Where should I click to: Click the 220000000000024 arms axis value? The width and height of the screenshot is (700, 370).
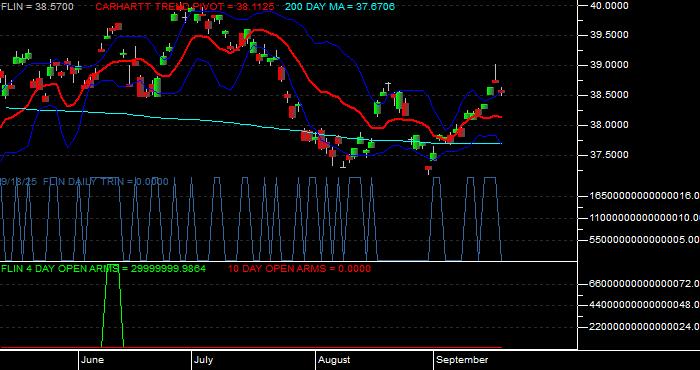[x=644, y=327]
